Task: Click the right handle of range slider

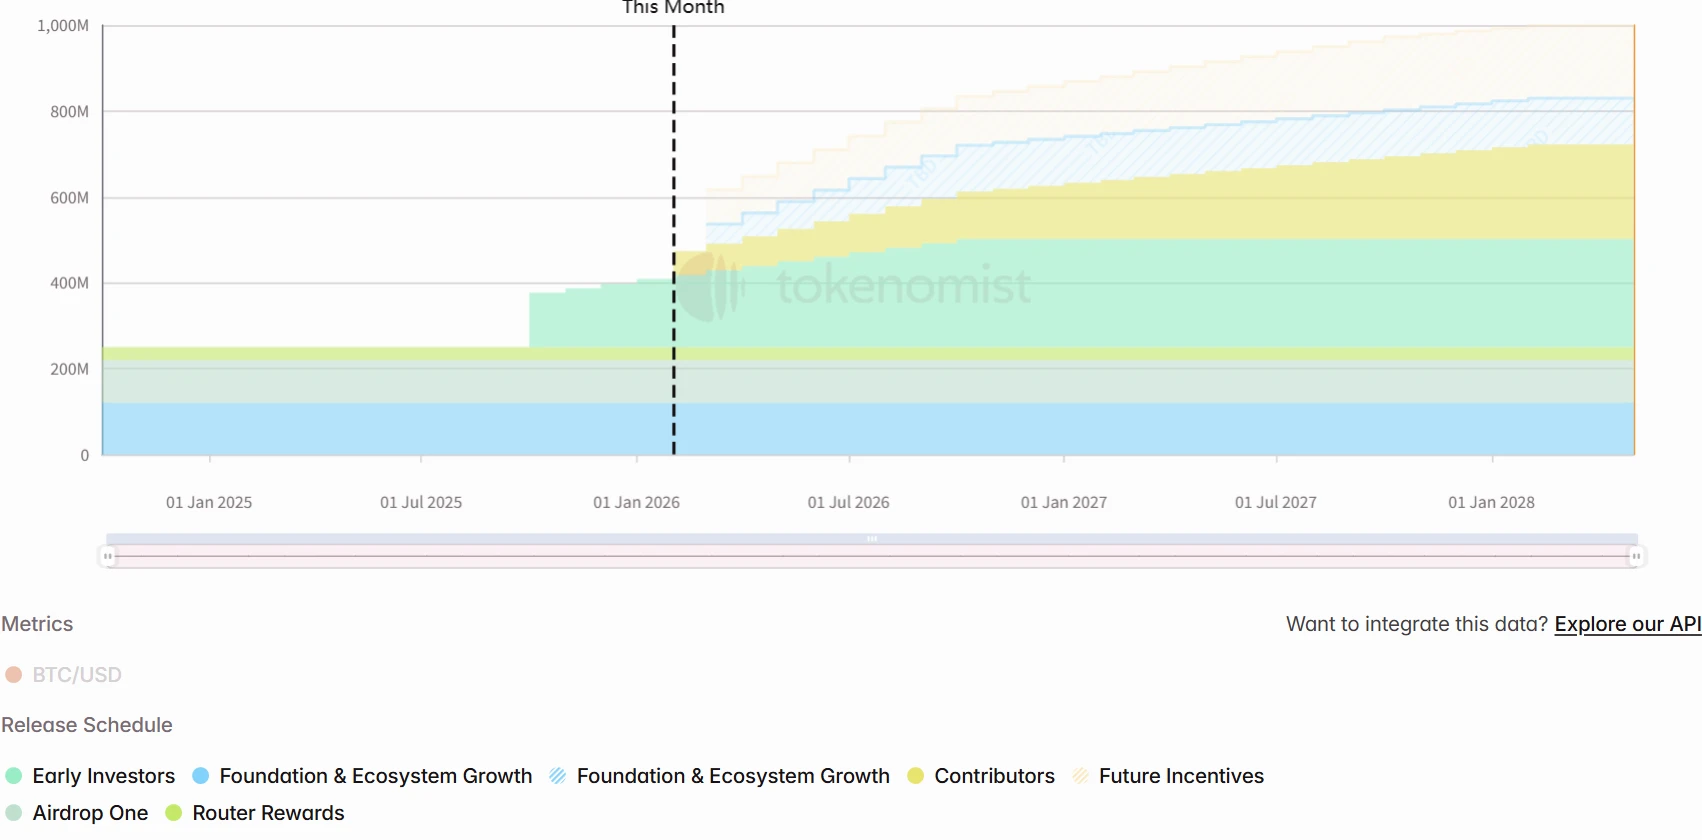Action: coord(1636,556)
